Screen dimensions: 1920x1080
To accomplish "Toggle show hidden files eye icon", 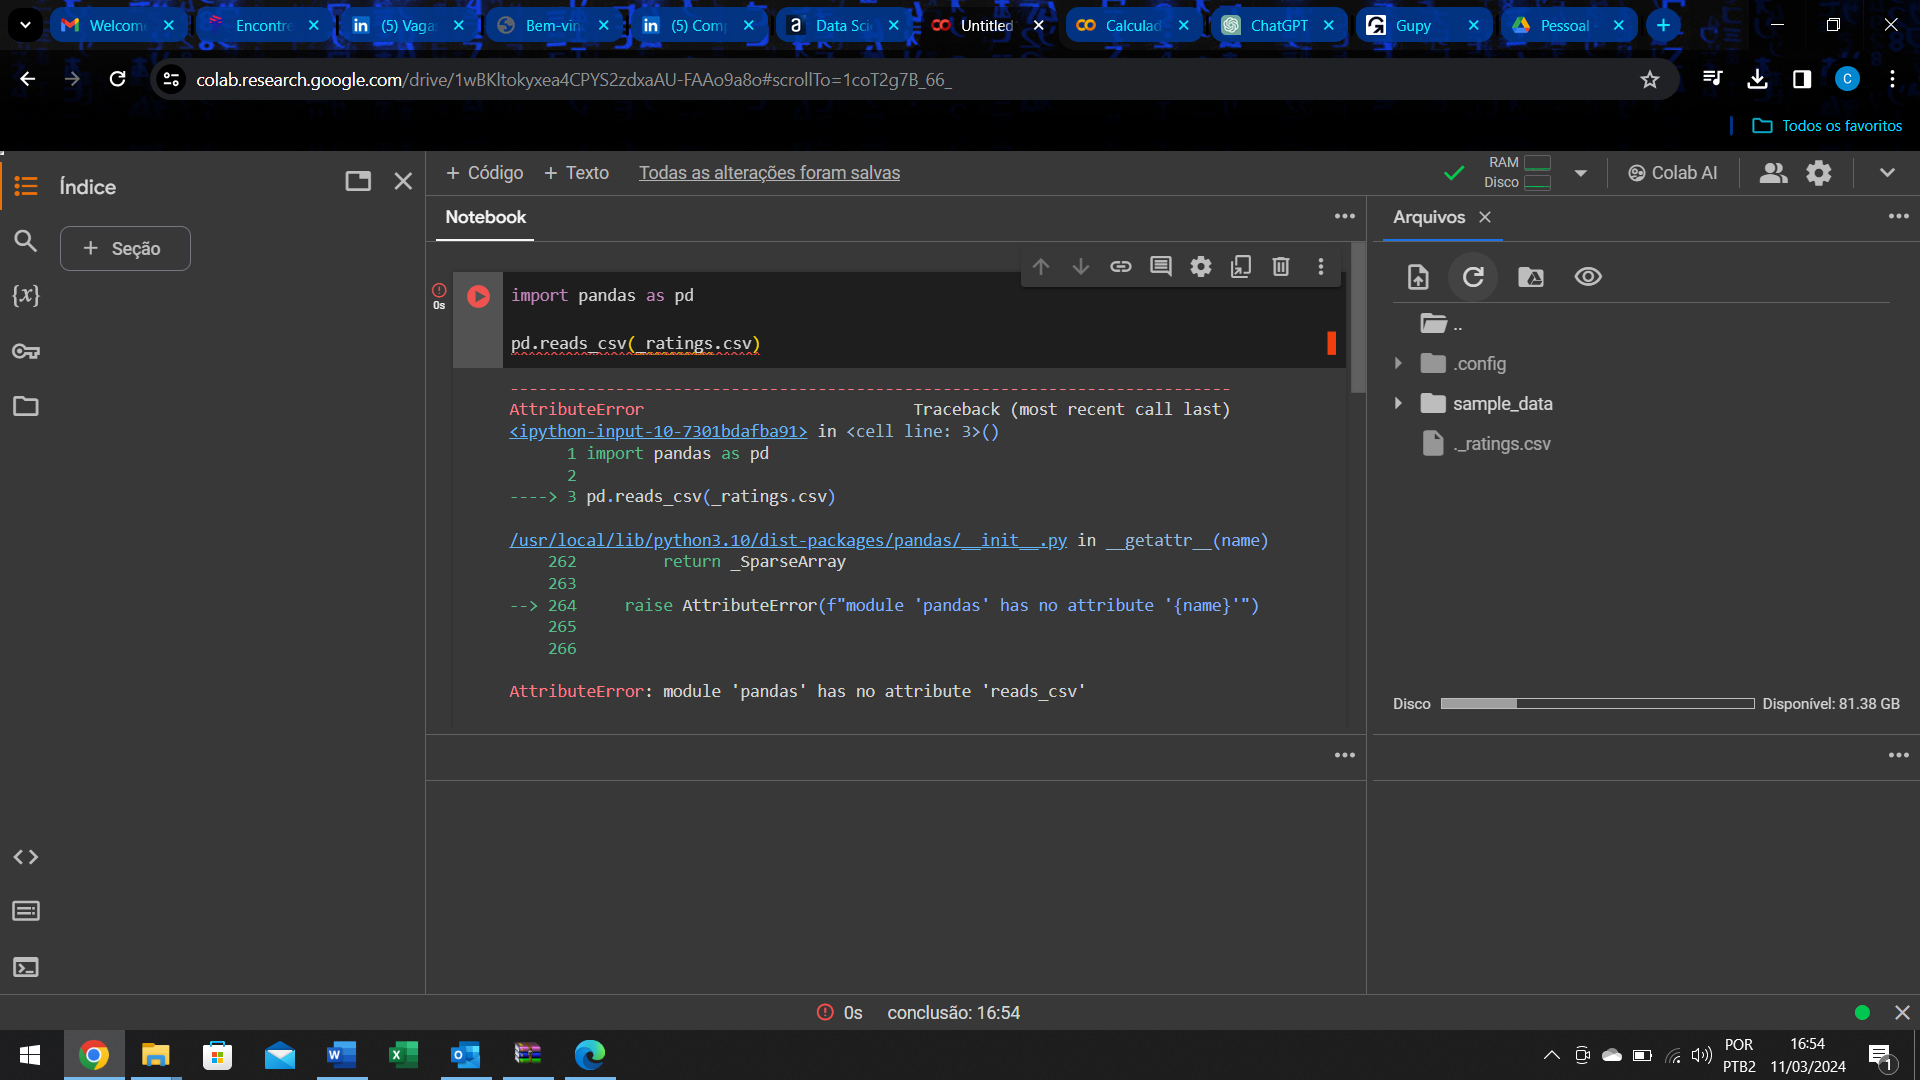I will [x=1588, y=277].
